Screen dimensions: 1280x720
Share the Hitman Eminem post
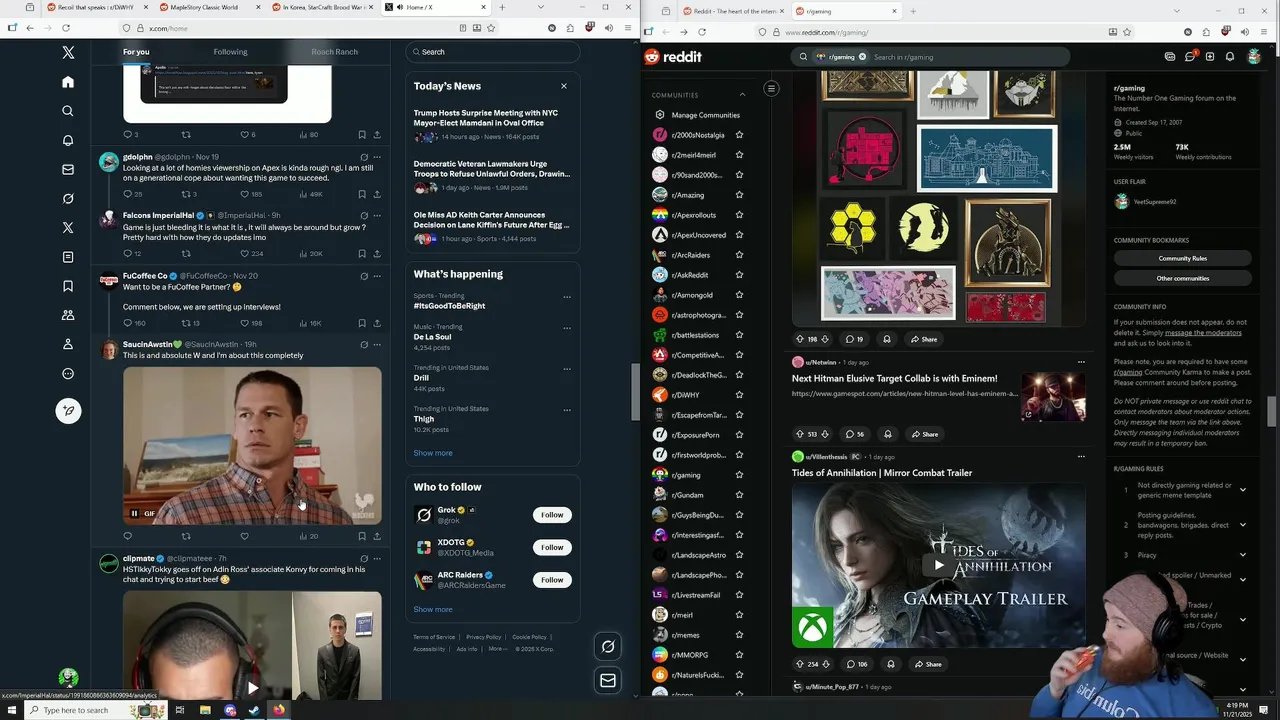click(925, 434)
